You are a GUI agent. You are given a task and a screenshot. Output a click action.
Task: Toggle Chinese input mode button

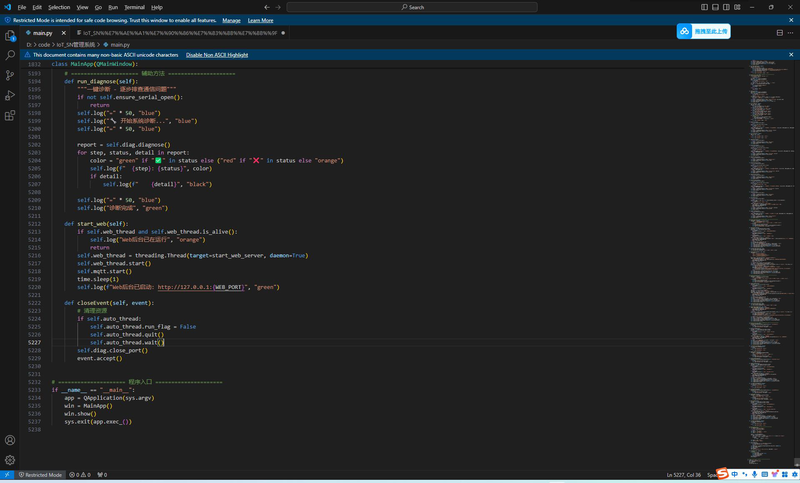click(735, 474)
